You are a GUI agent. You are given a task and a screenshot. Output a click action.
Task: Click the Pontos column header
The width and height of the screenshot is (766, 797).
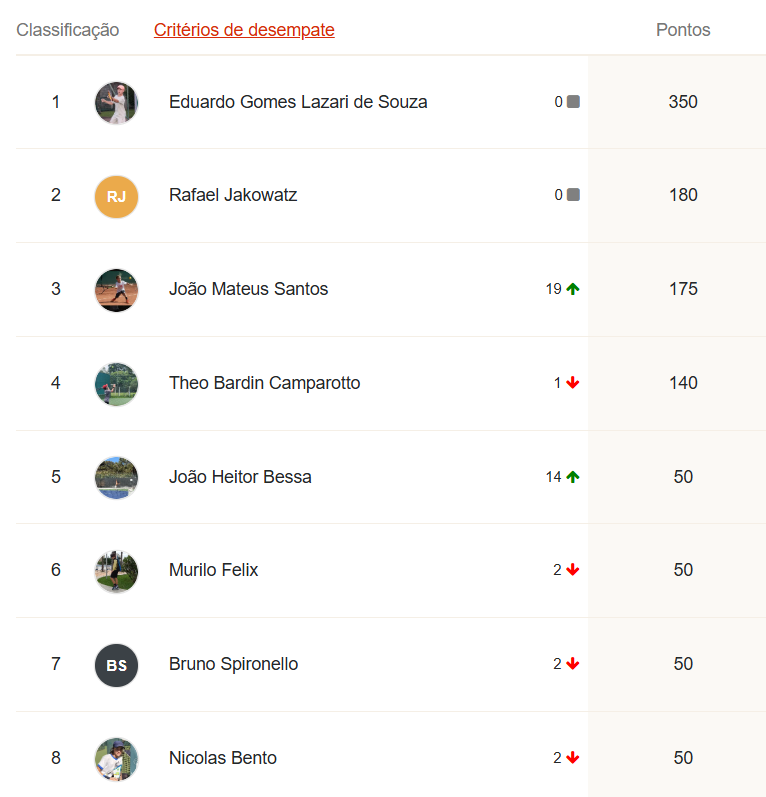click(683, 30)
